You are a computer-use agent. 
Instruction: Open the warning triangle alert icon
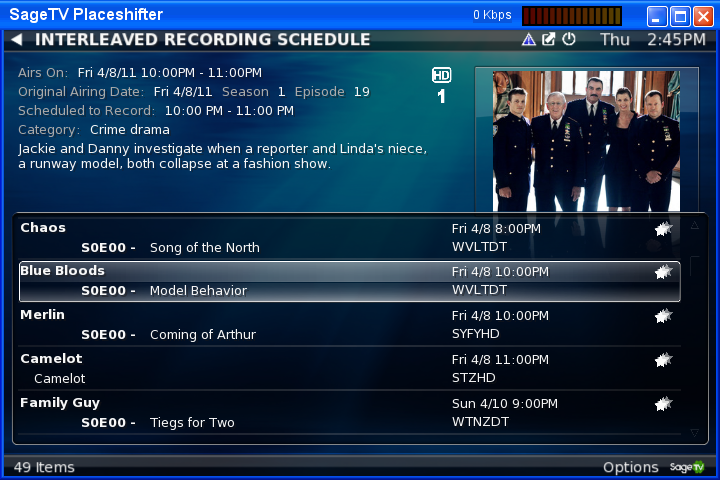click(x=529, y=40)
